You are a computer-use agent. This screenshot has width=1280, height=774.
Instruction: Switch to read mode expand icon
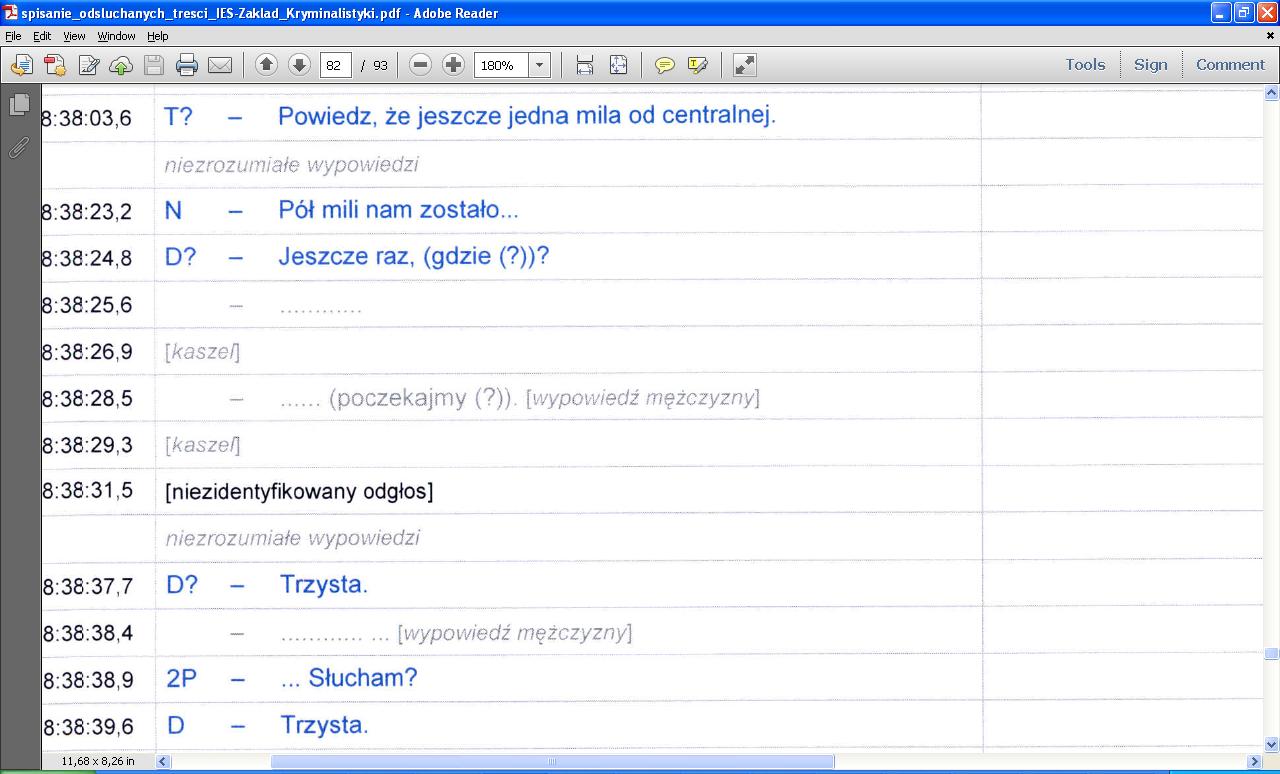click(x=744, y=65)
